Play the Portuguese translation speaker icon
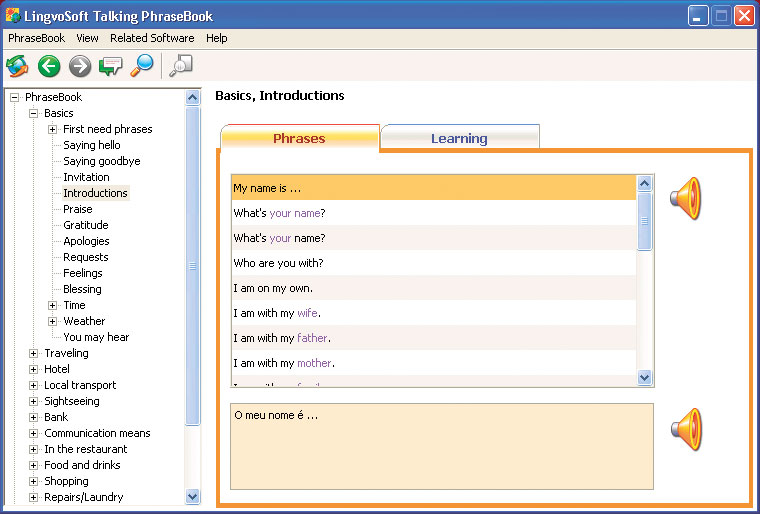Image resolution: width=760 pixels, height=514 pixels. (x=687, y=429)
